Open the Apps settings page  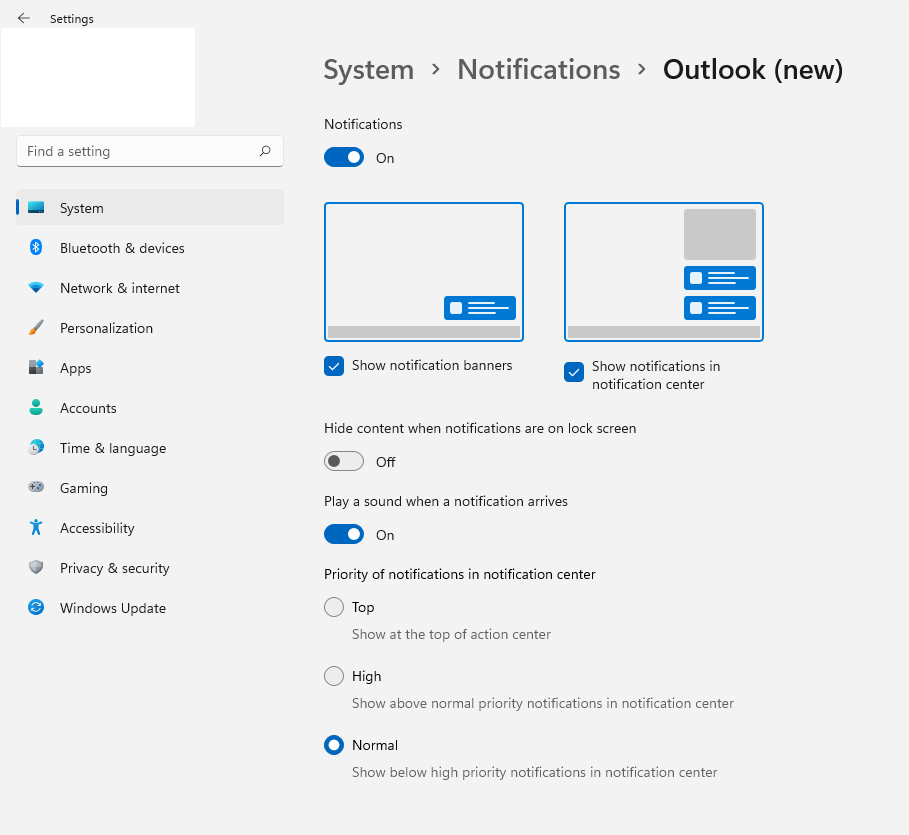(x=75, y=368)
